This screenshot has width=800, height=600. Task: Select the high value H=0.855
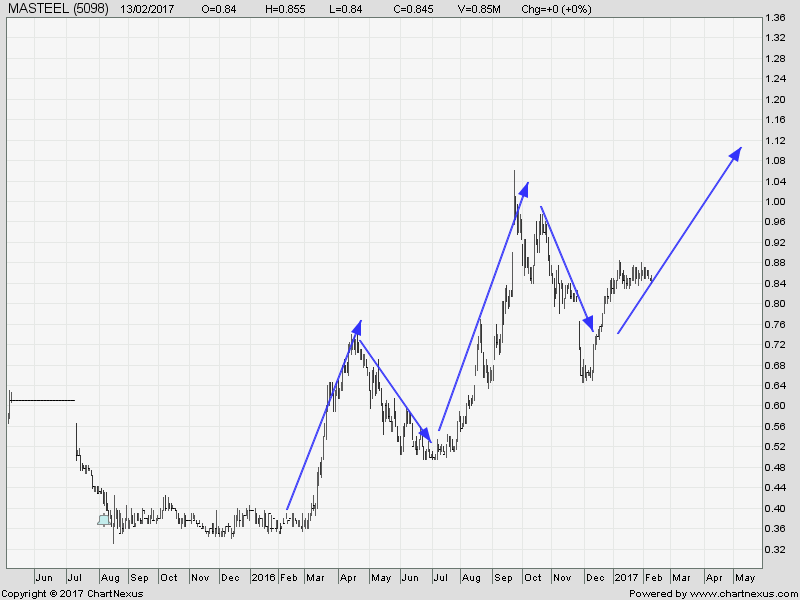point(285,9)
